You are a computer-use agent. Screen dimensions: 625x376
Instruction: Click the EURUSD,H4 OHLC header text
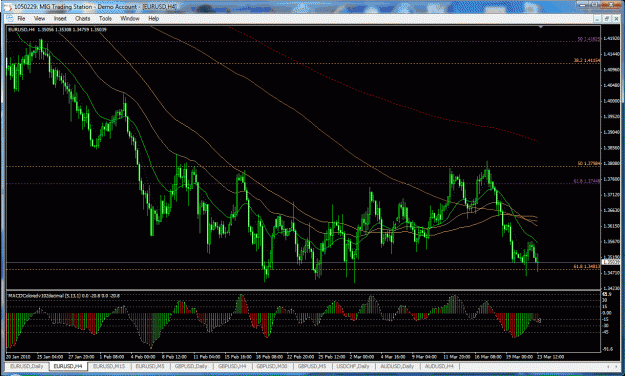click(57, 30)
